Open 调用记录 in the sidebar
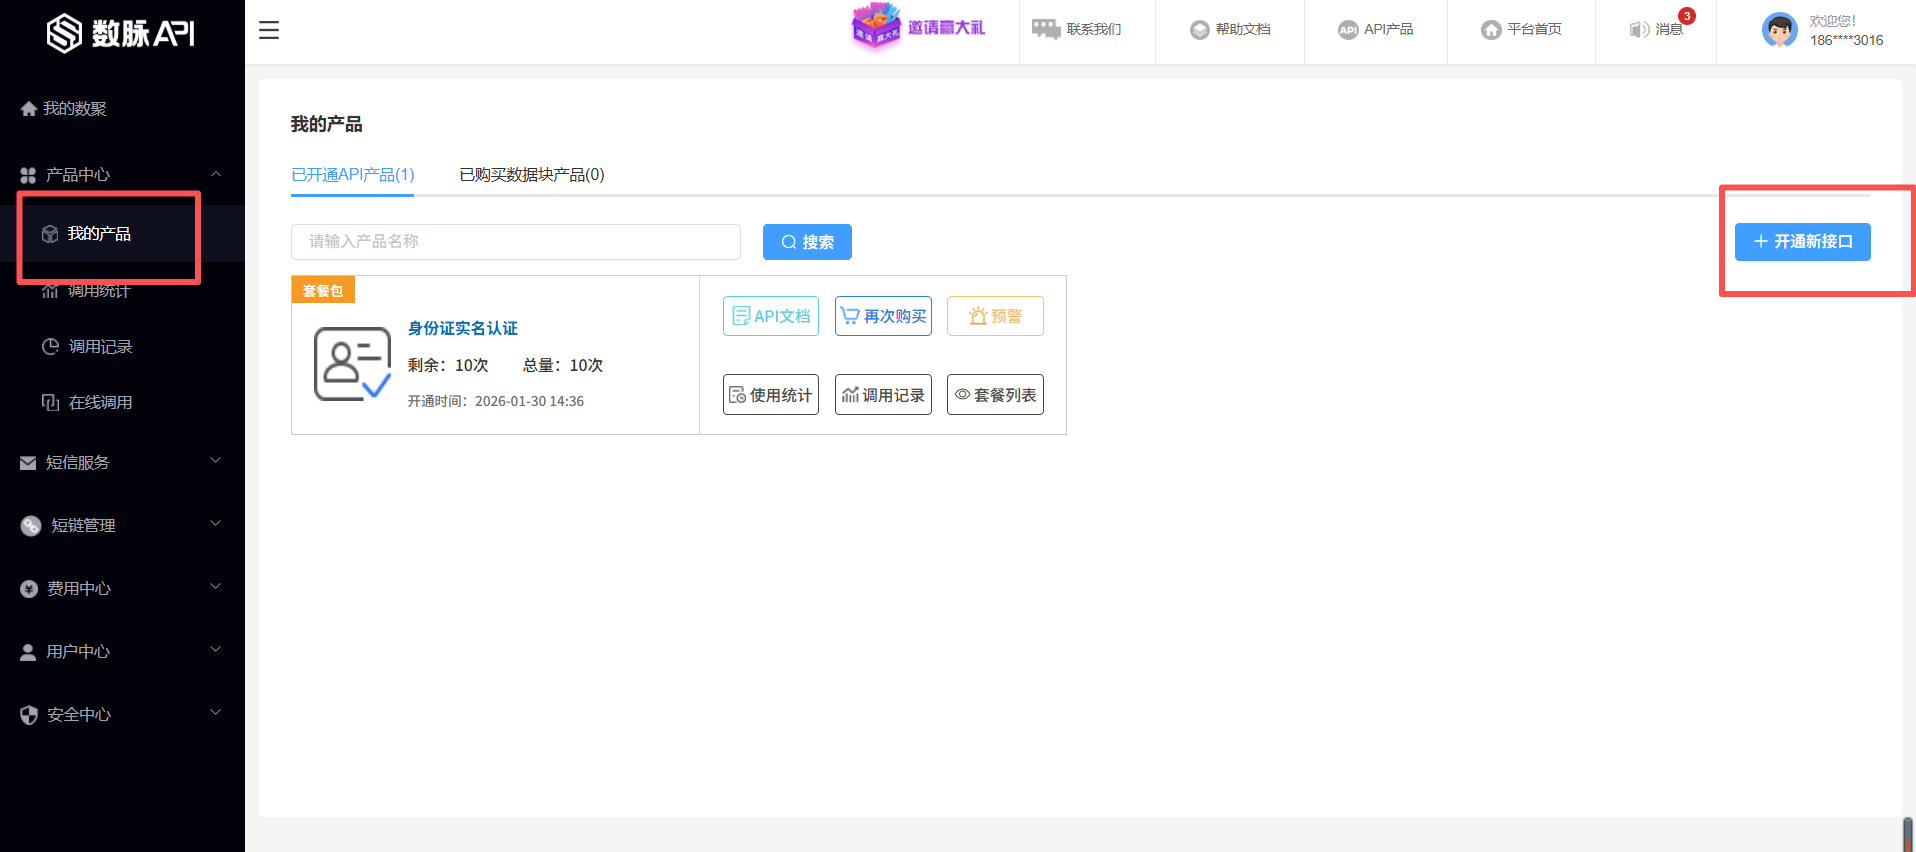The image size is (1916, 852). 100,347
